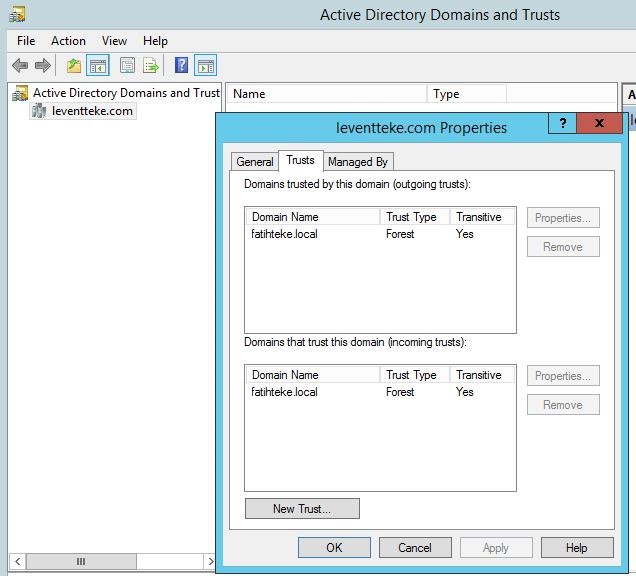636x576 pixels.
Task: Click Cancel in the Properties dialog
Action: pos(415,548)
